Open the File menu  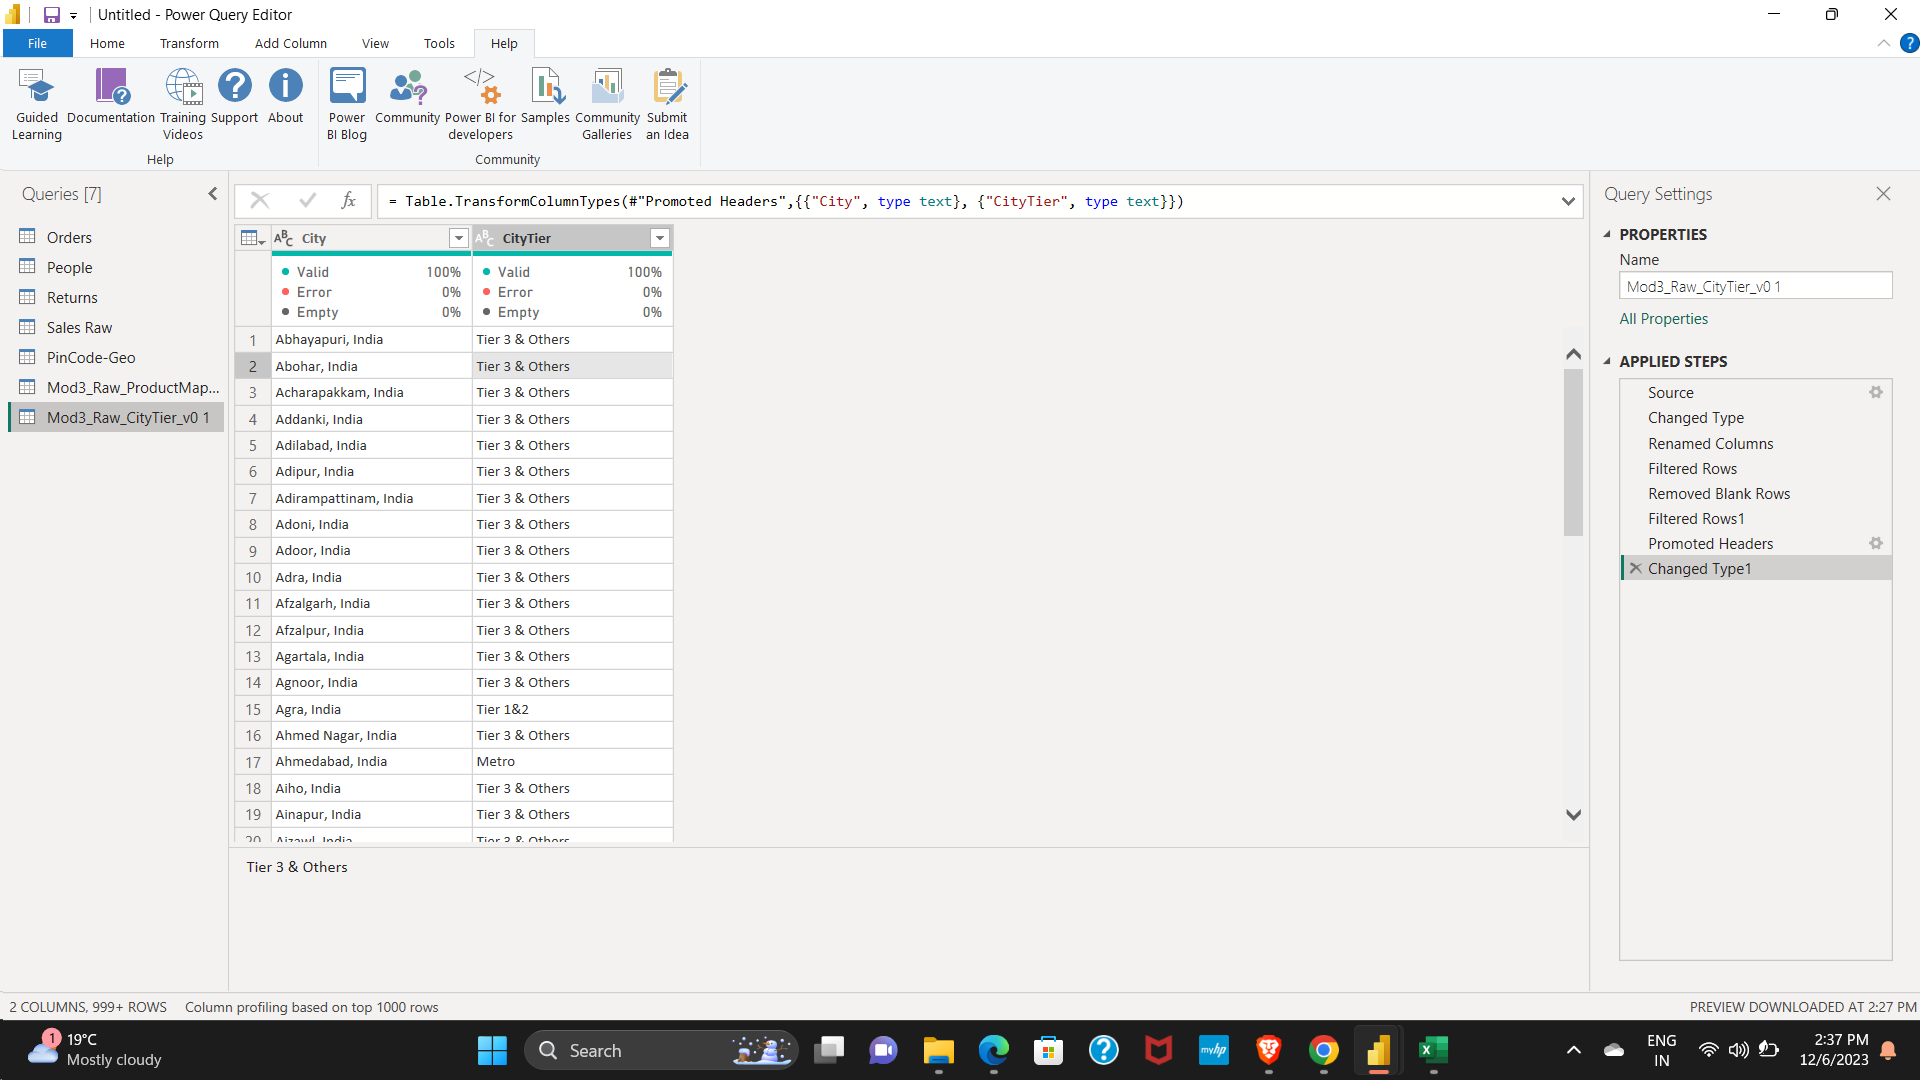[37, 43]
